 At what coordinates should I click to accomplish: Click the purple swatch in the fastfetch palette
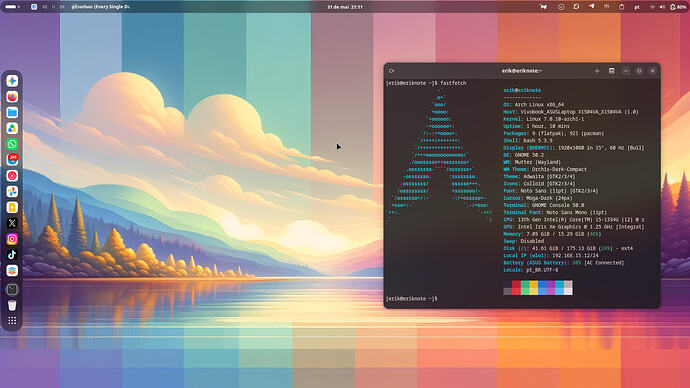click(x=551, y=288)
